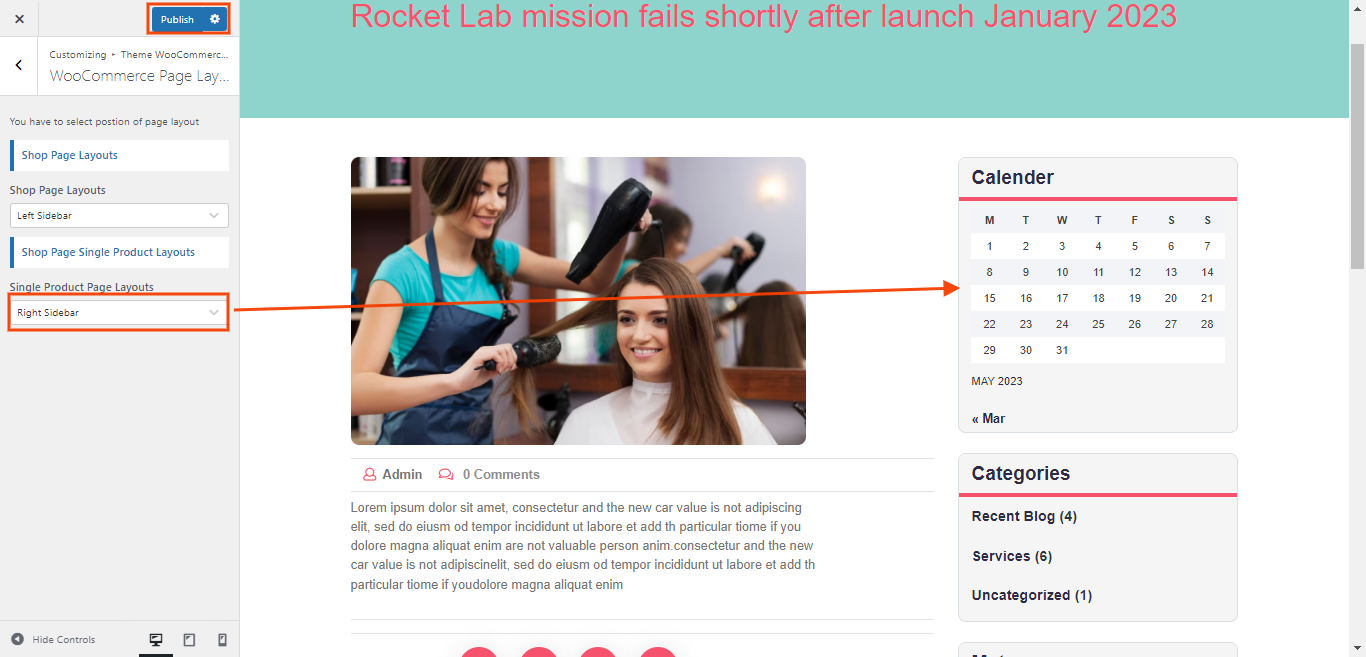
Task: Click the hairdresser featured image
Action: 578,301
